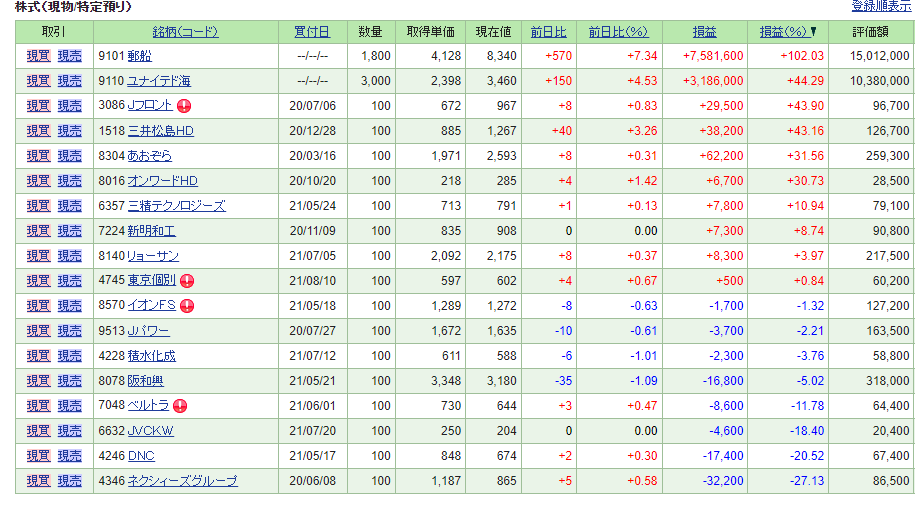Open the 積水化成 stock link
The width and height of the screenshot is (915, 507).
pos(151,356)
